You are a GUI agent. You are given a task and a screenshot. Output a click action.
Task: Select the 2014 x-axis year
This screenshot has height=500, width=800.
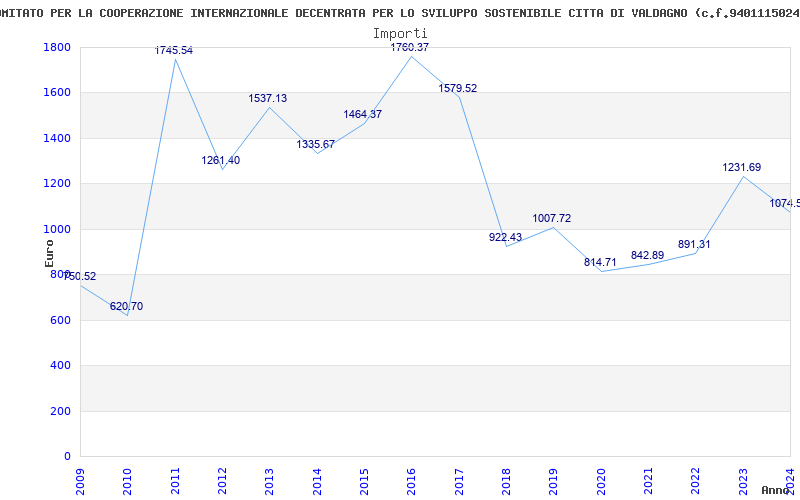(317, 481)
